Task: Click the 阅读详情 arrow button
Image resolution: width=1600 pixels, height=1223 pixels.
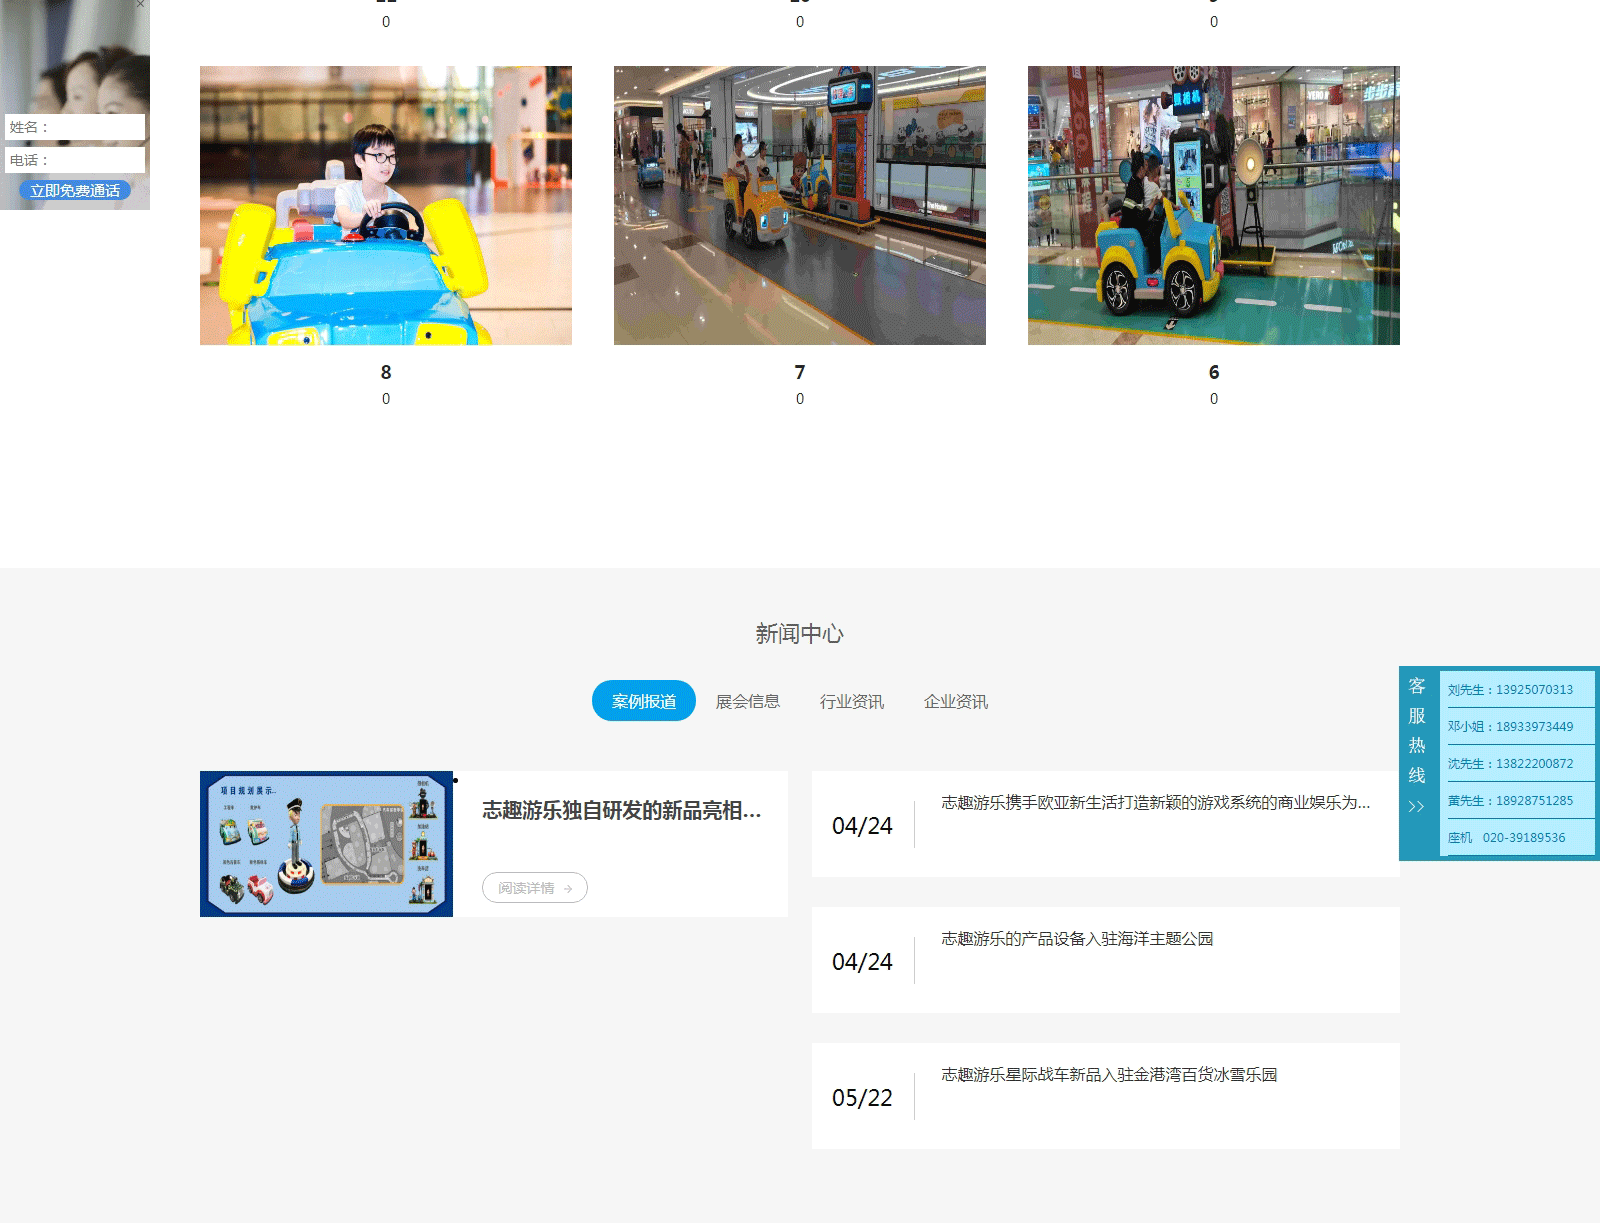Action: 535,888
